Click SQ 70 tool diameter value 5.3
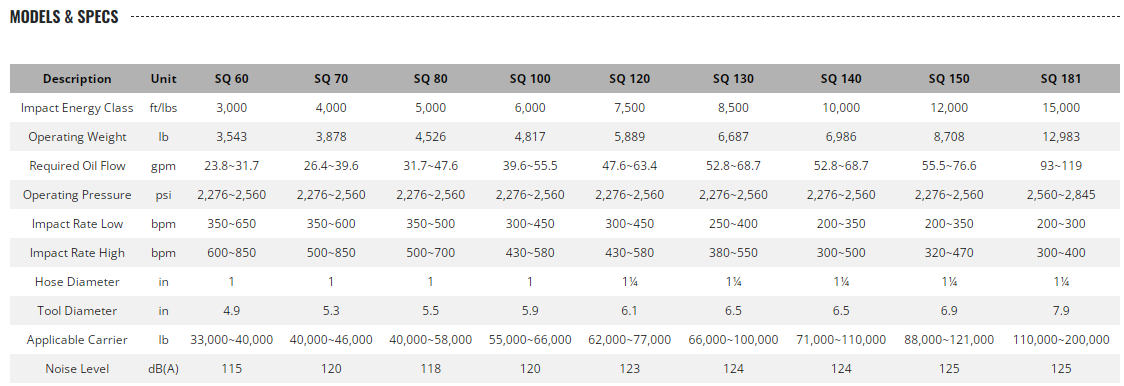Viewport: 1124px width, 386px height. [330, 311]
